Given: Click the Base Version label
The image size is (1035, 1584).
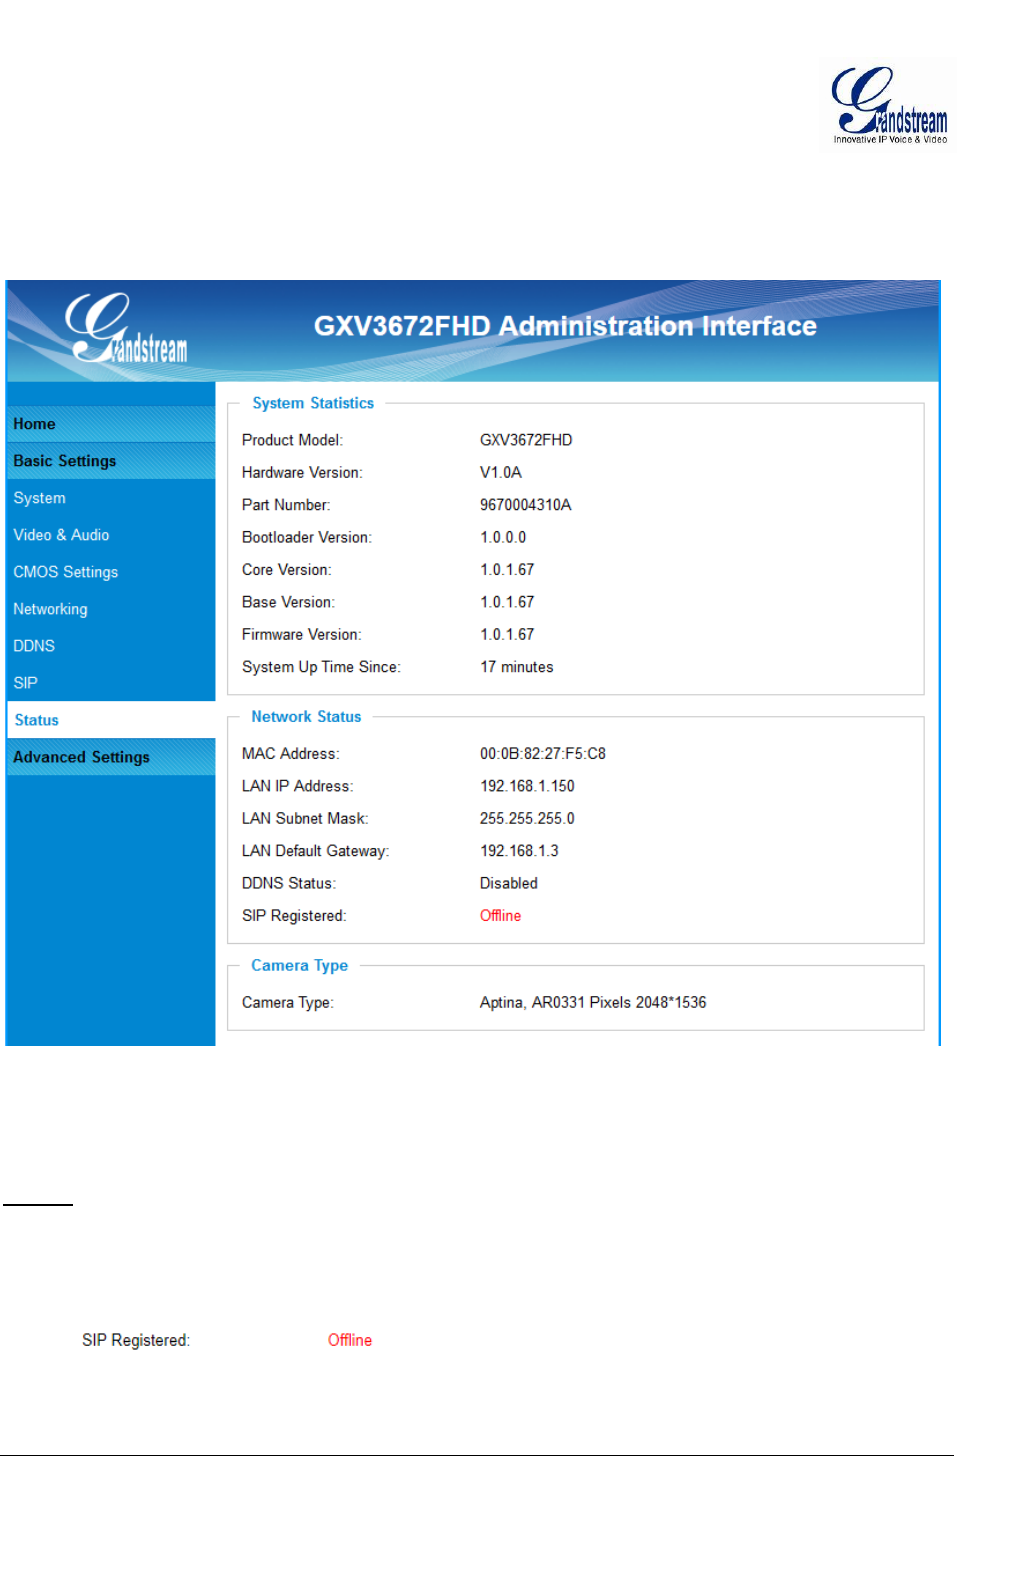Looking at the screenshot, I should (x=288, y=602).
